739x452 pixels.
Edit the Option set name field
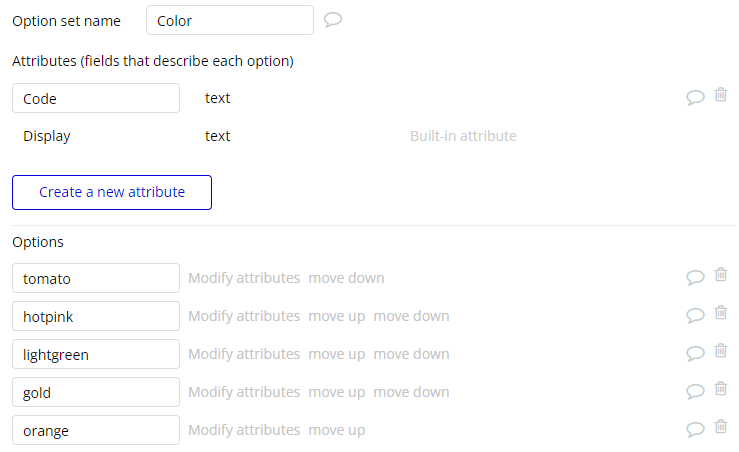229,20
